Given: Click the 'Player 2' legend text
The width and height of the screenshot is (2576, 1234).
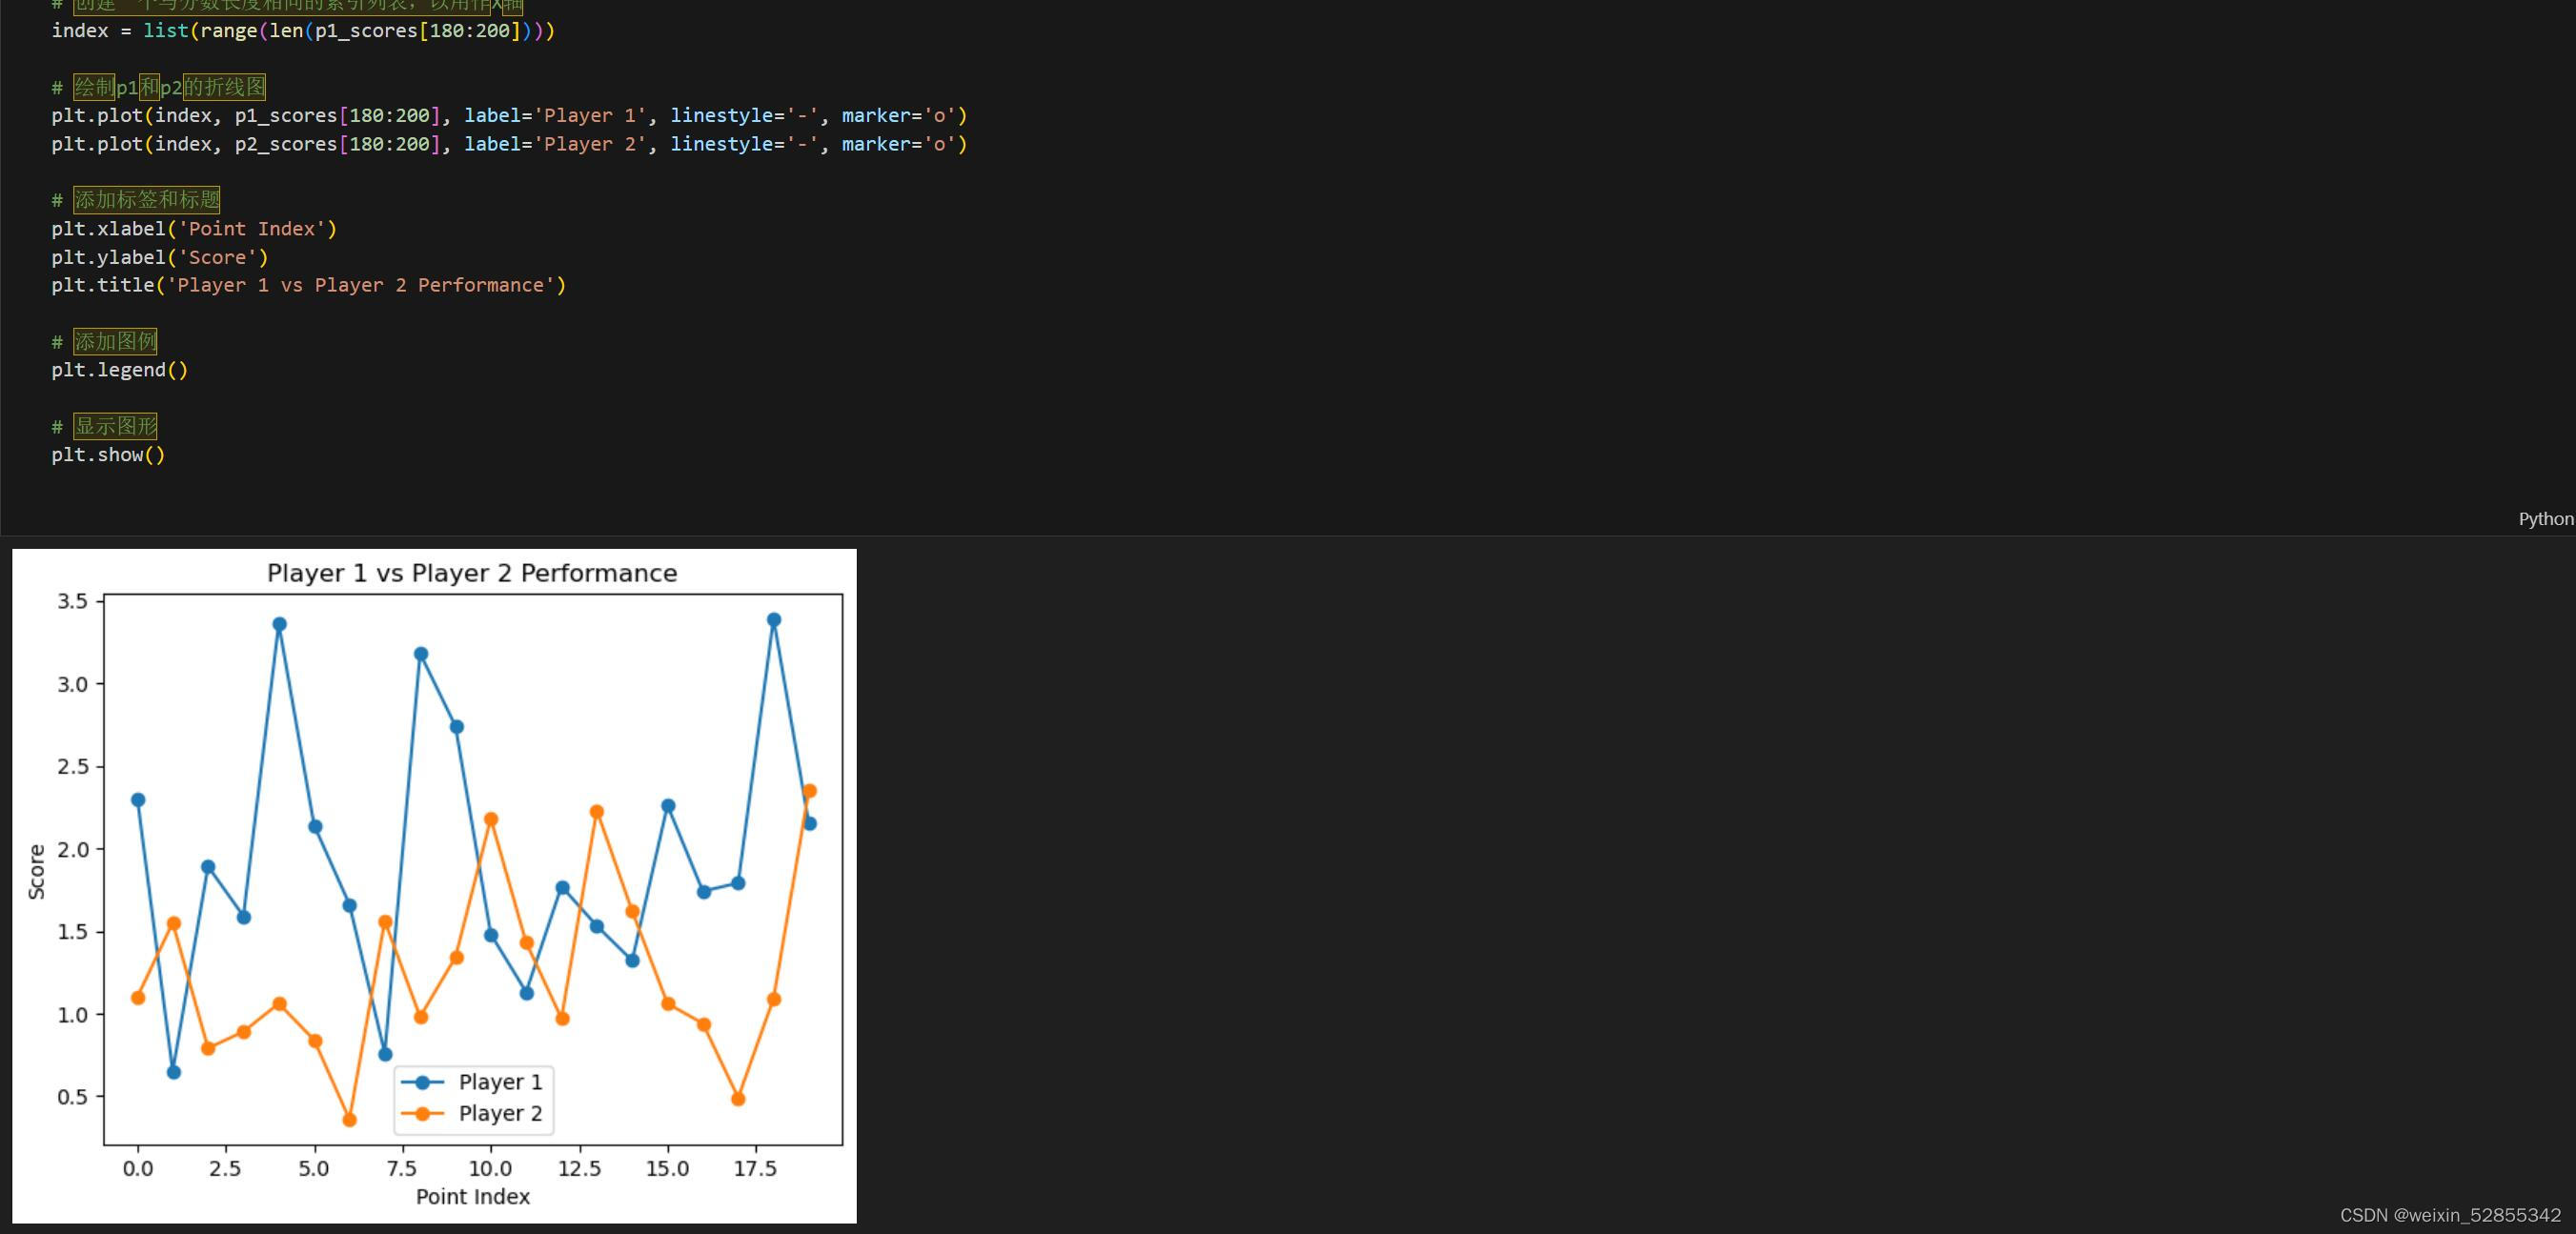Looking at the screenshot, I should coord(500,1114).
